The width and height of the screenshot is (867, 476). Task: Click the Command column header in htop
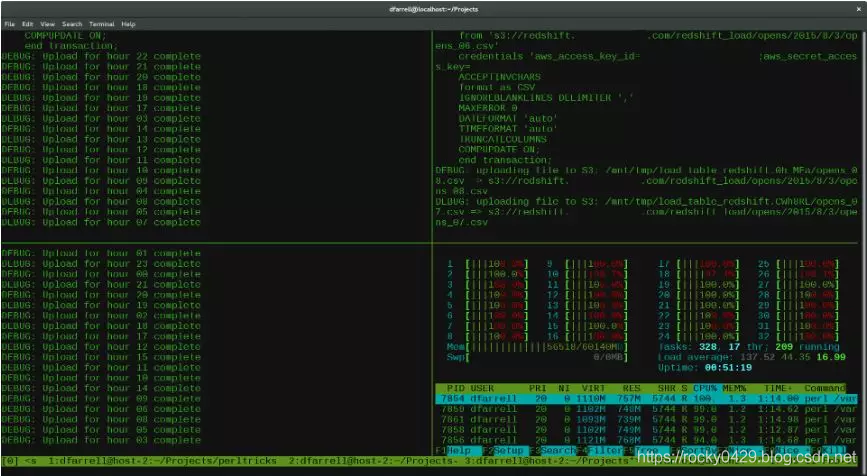click(x=825, y=388)
